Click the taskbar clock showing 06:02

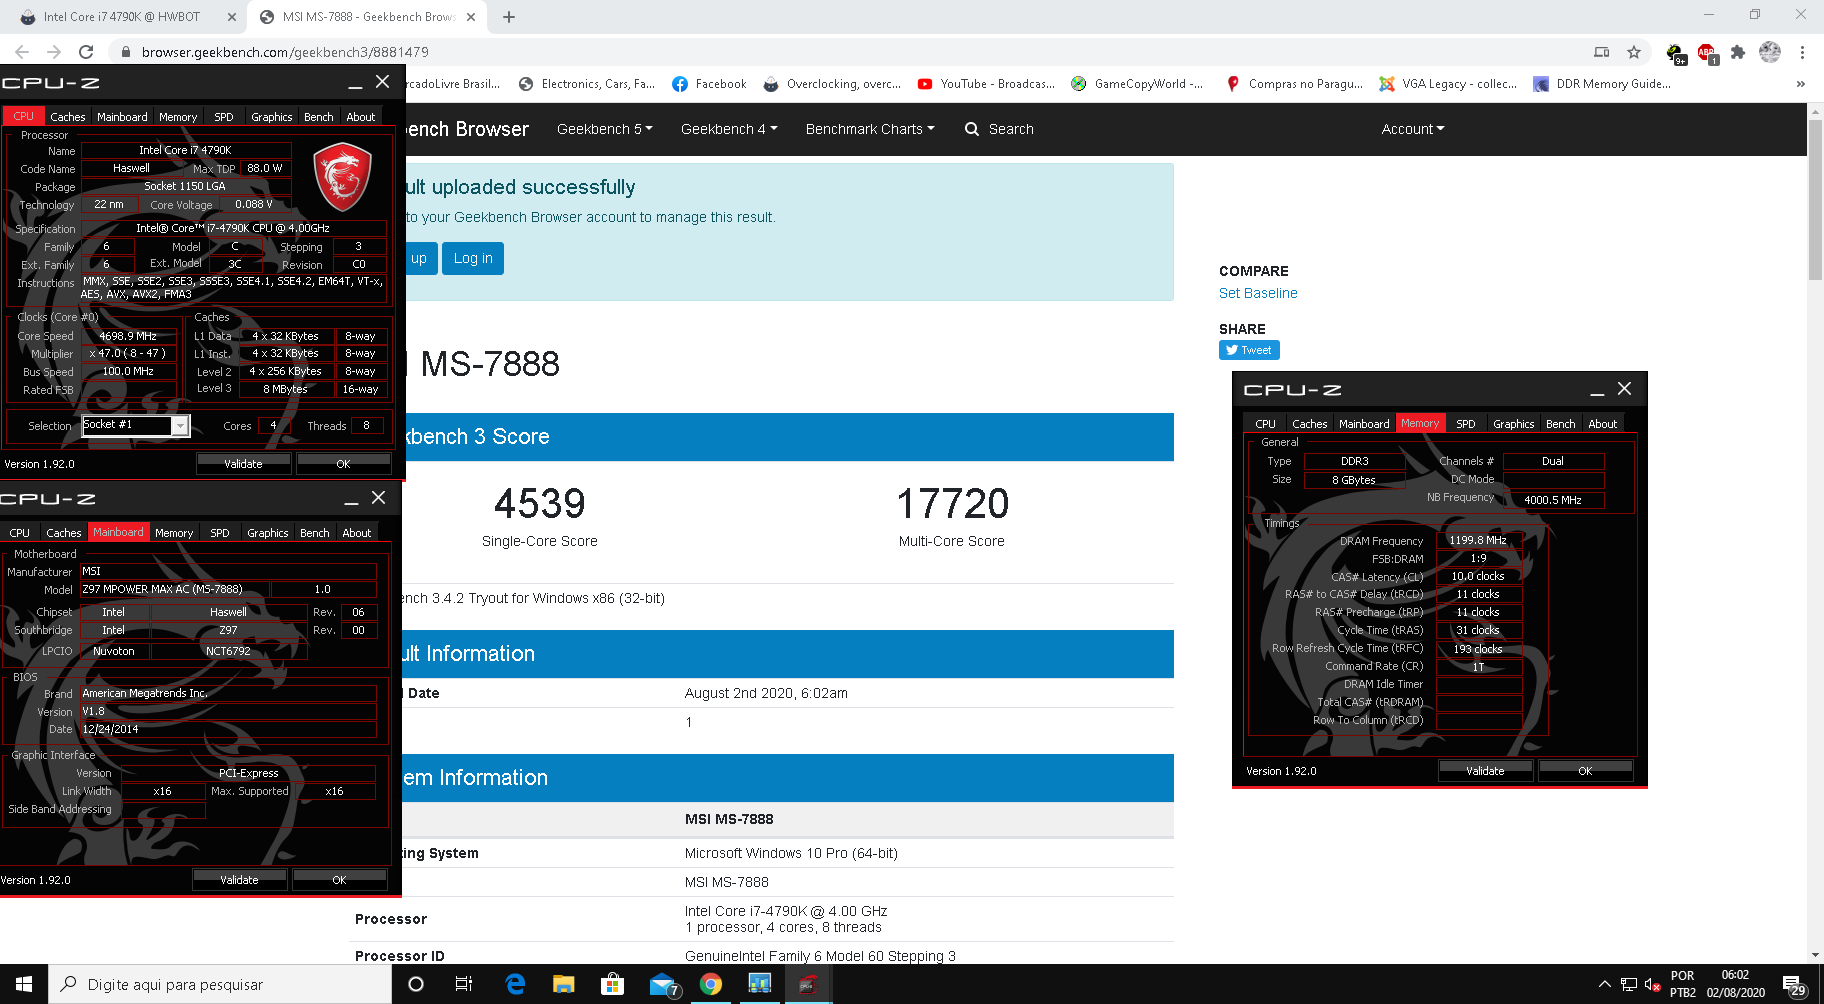click(x=1735, y=984)
